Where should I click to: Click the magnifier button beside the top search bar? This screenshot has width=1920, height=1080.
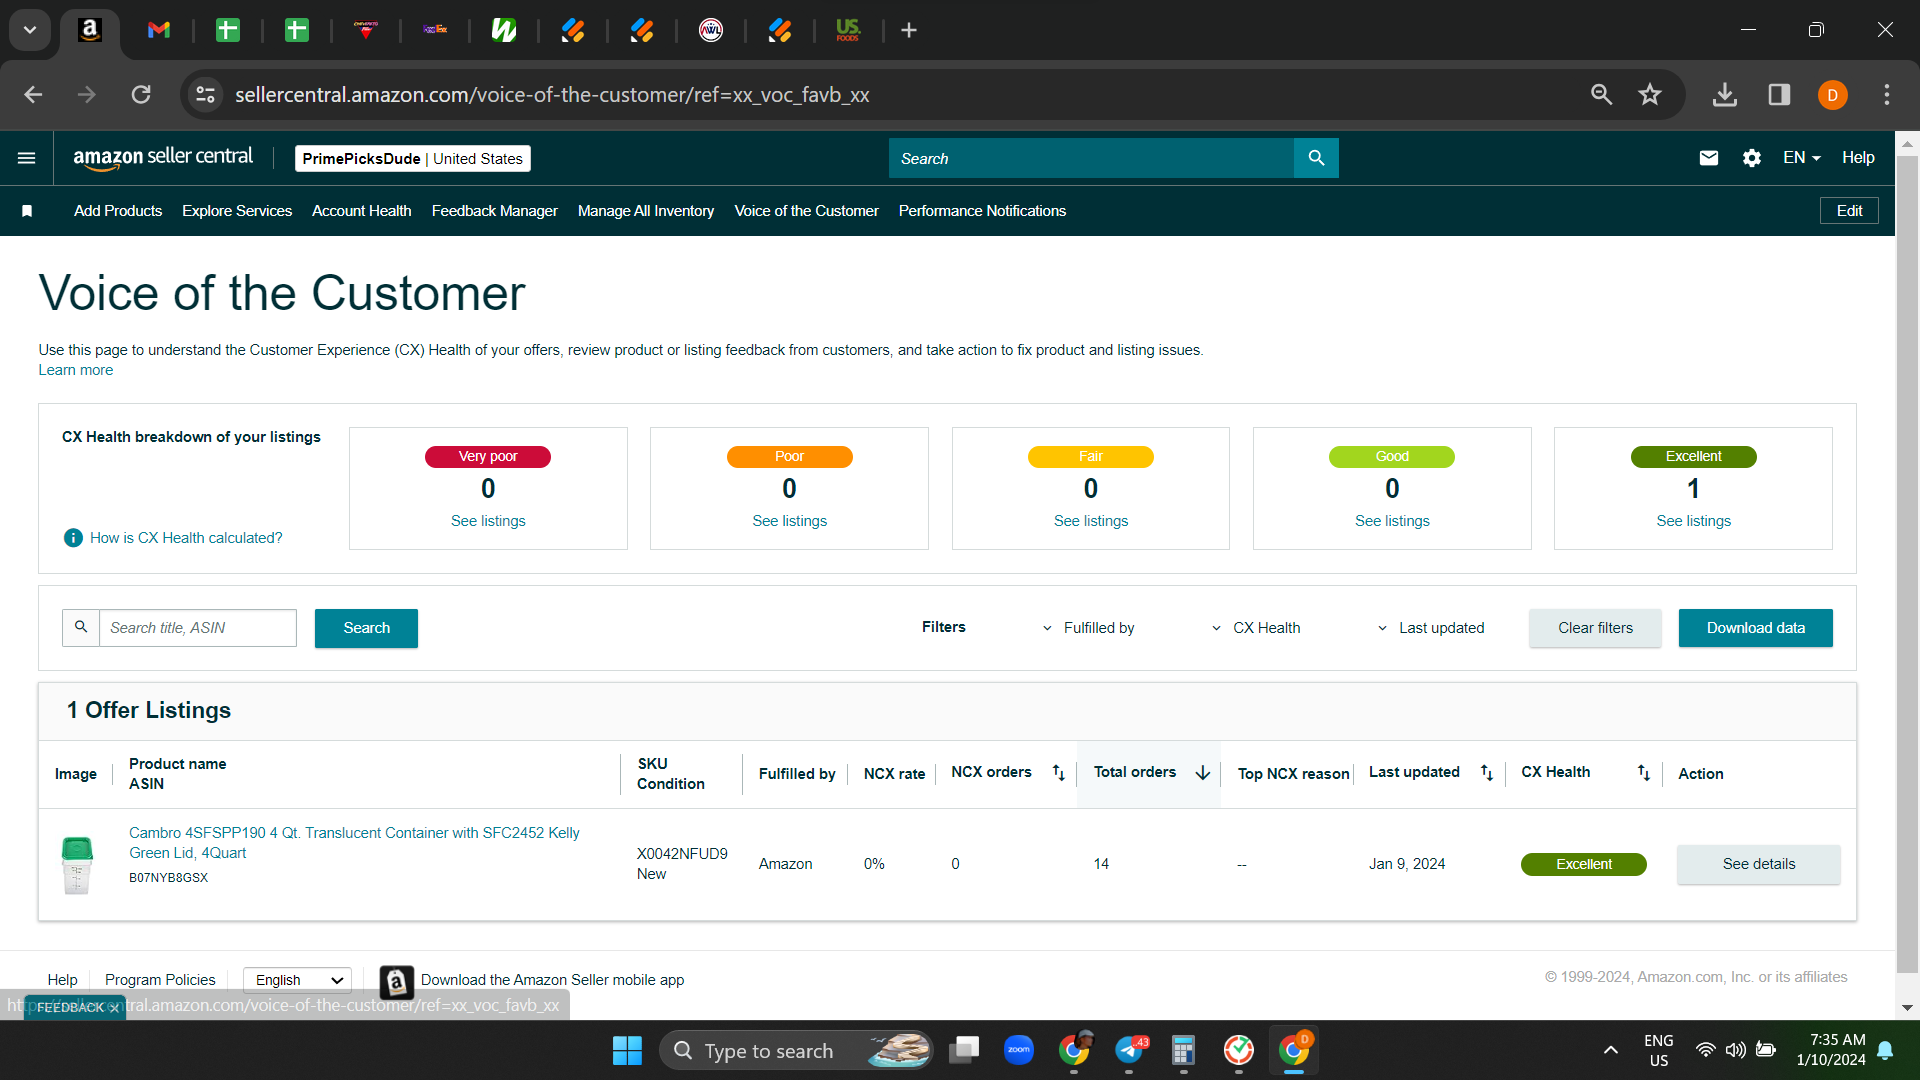point(1316,158)
